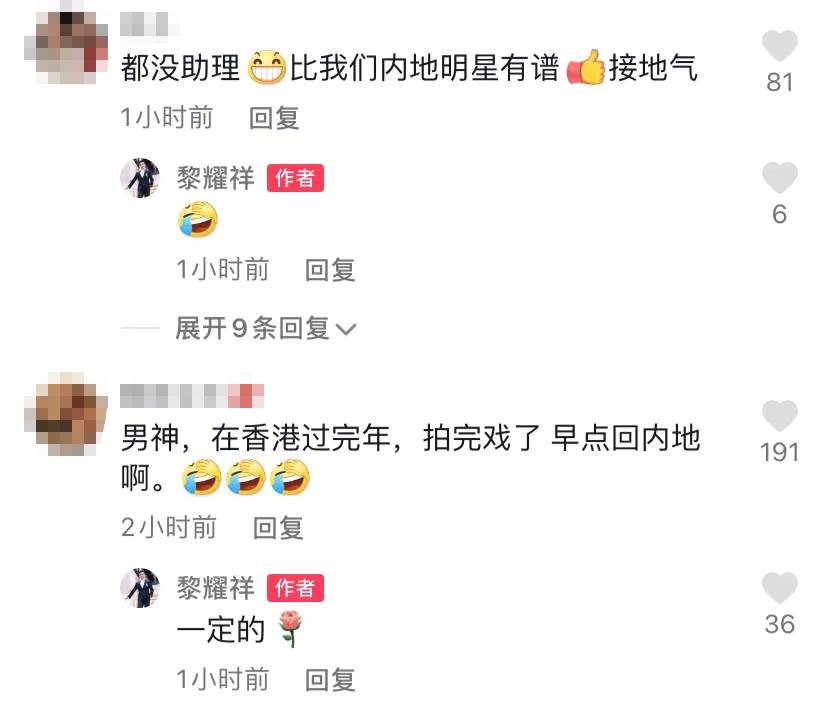Like 黎耀祥's laughing emoji reply
The width and height of the screenshot is (828, 710).
[779, 177]
